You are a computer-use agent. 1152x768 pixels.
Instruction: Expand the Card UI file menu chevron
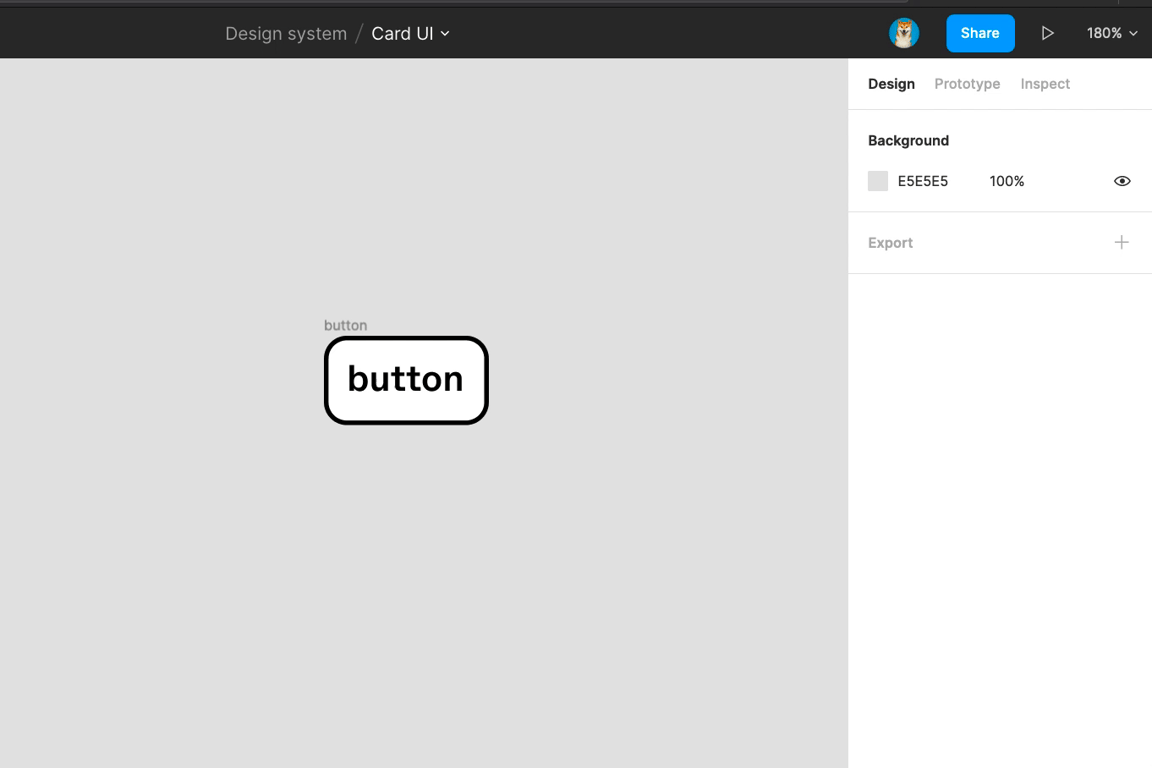(446, 34)
